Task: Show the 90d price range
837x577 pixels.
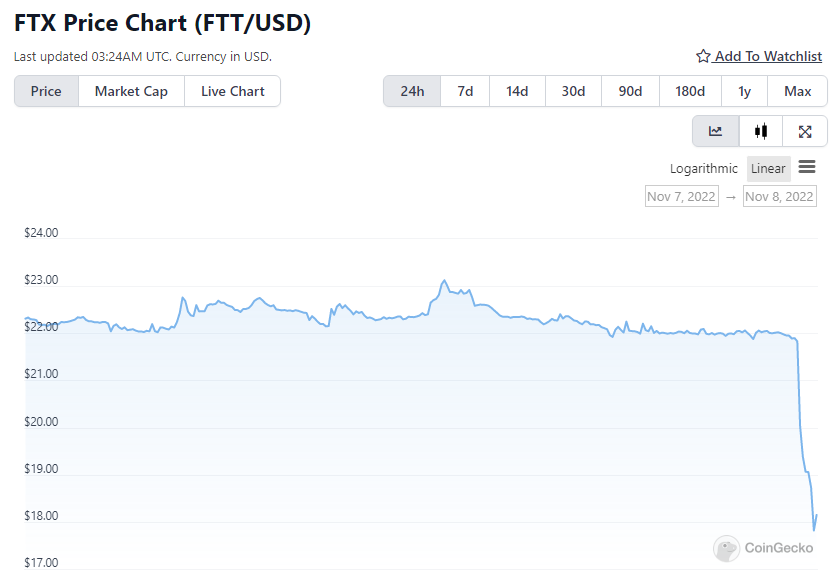Action: tap(630, 91)
